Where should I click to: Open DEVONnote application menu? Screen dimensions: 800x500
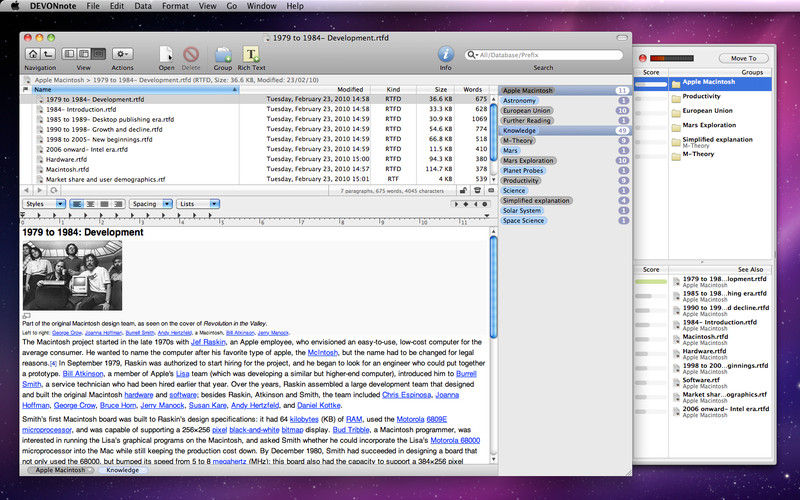pyautogui.click(x=53, y=6)
